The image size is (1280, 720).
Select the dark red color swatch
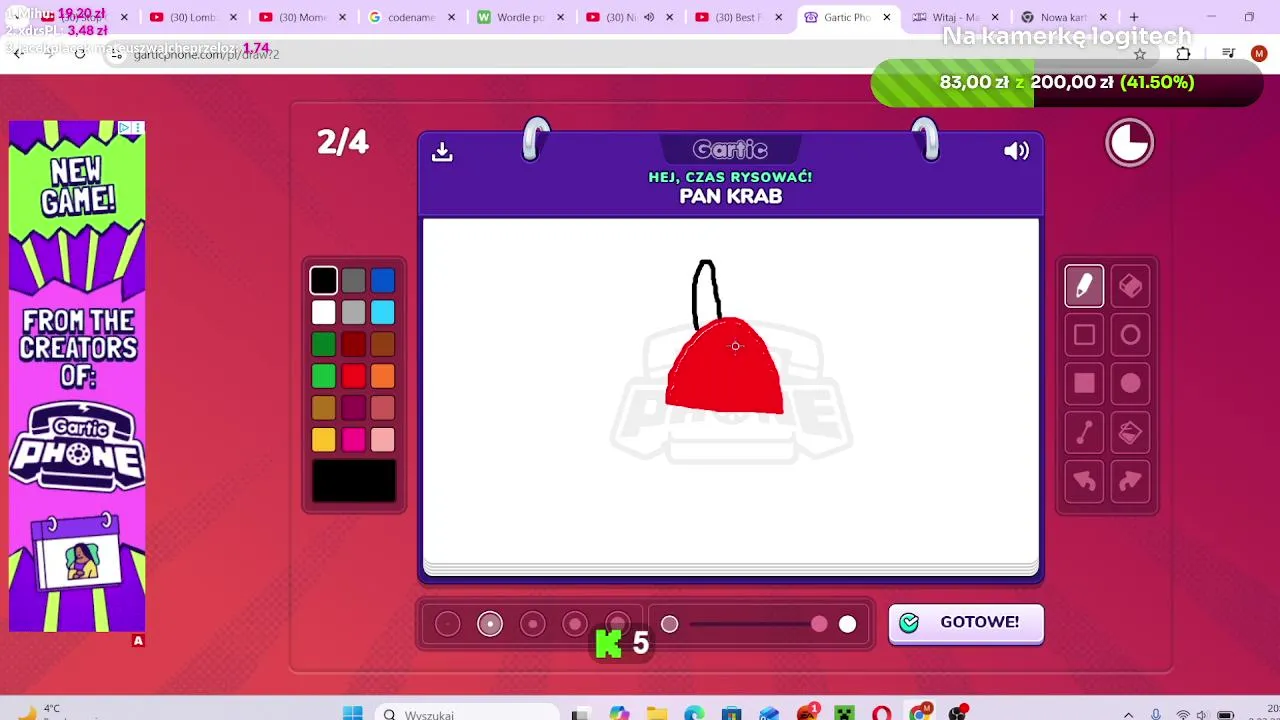pos(353,345)
